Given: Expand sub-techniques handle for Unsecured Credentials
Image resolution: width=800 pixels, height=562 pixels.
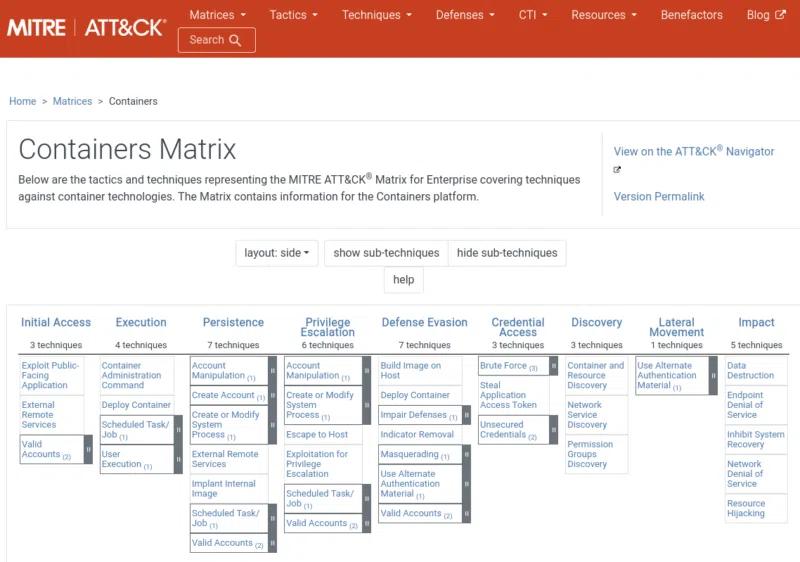Looking at the screenshot, I should [x=554, y=429].
